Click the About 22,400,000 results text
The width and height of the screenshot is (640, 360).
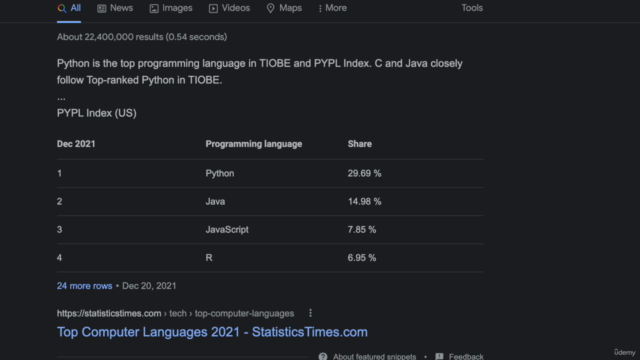(142, 37)
